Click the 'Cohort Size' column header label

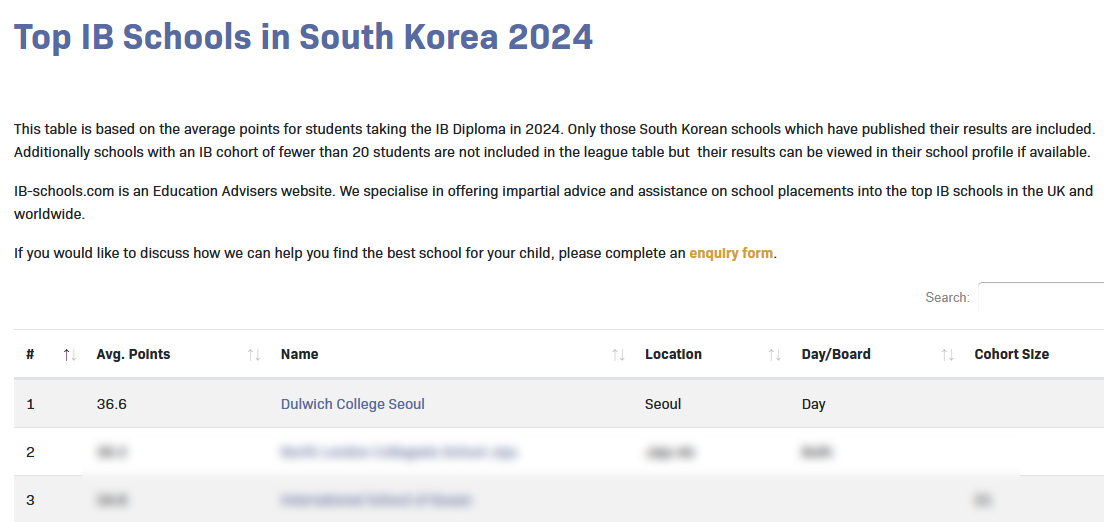tap(1011, 354)
